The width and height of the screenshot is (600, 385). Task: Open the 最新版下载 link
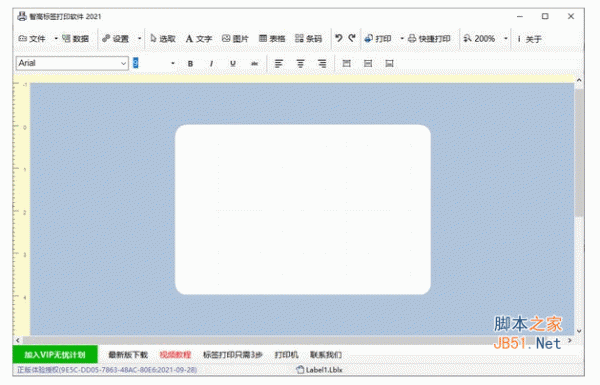coord(128,355)
